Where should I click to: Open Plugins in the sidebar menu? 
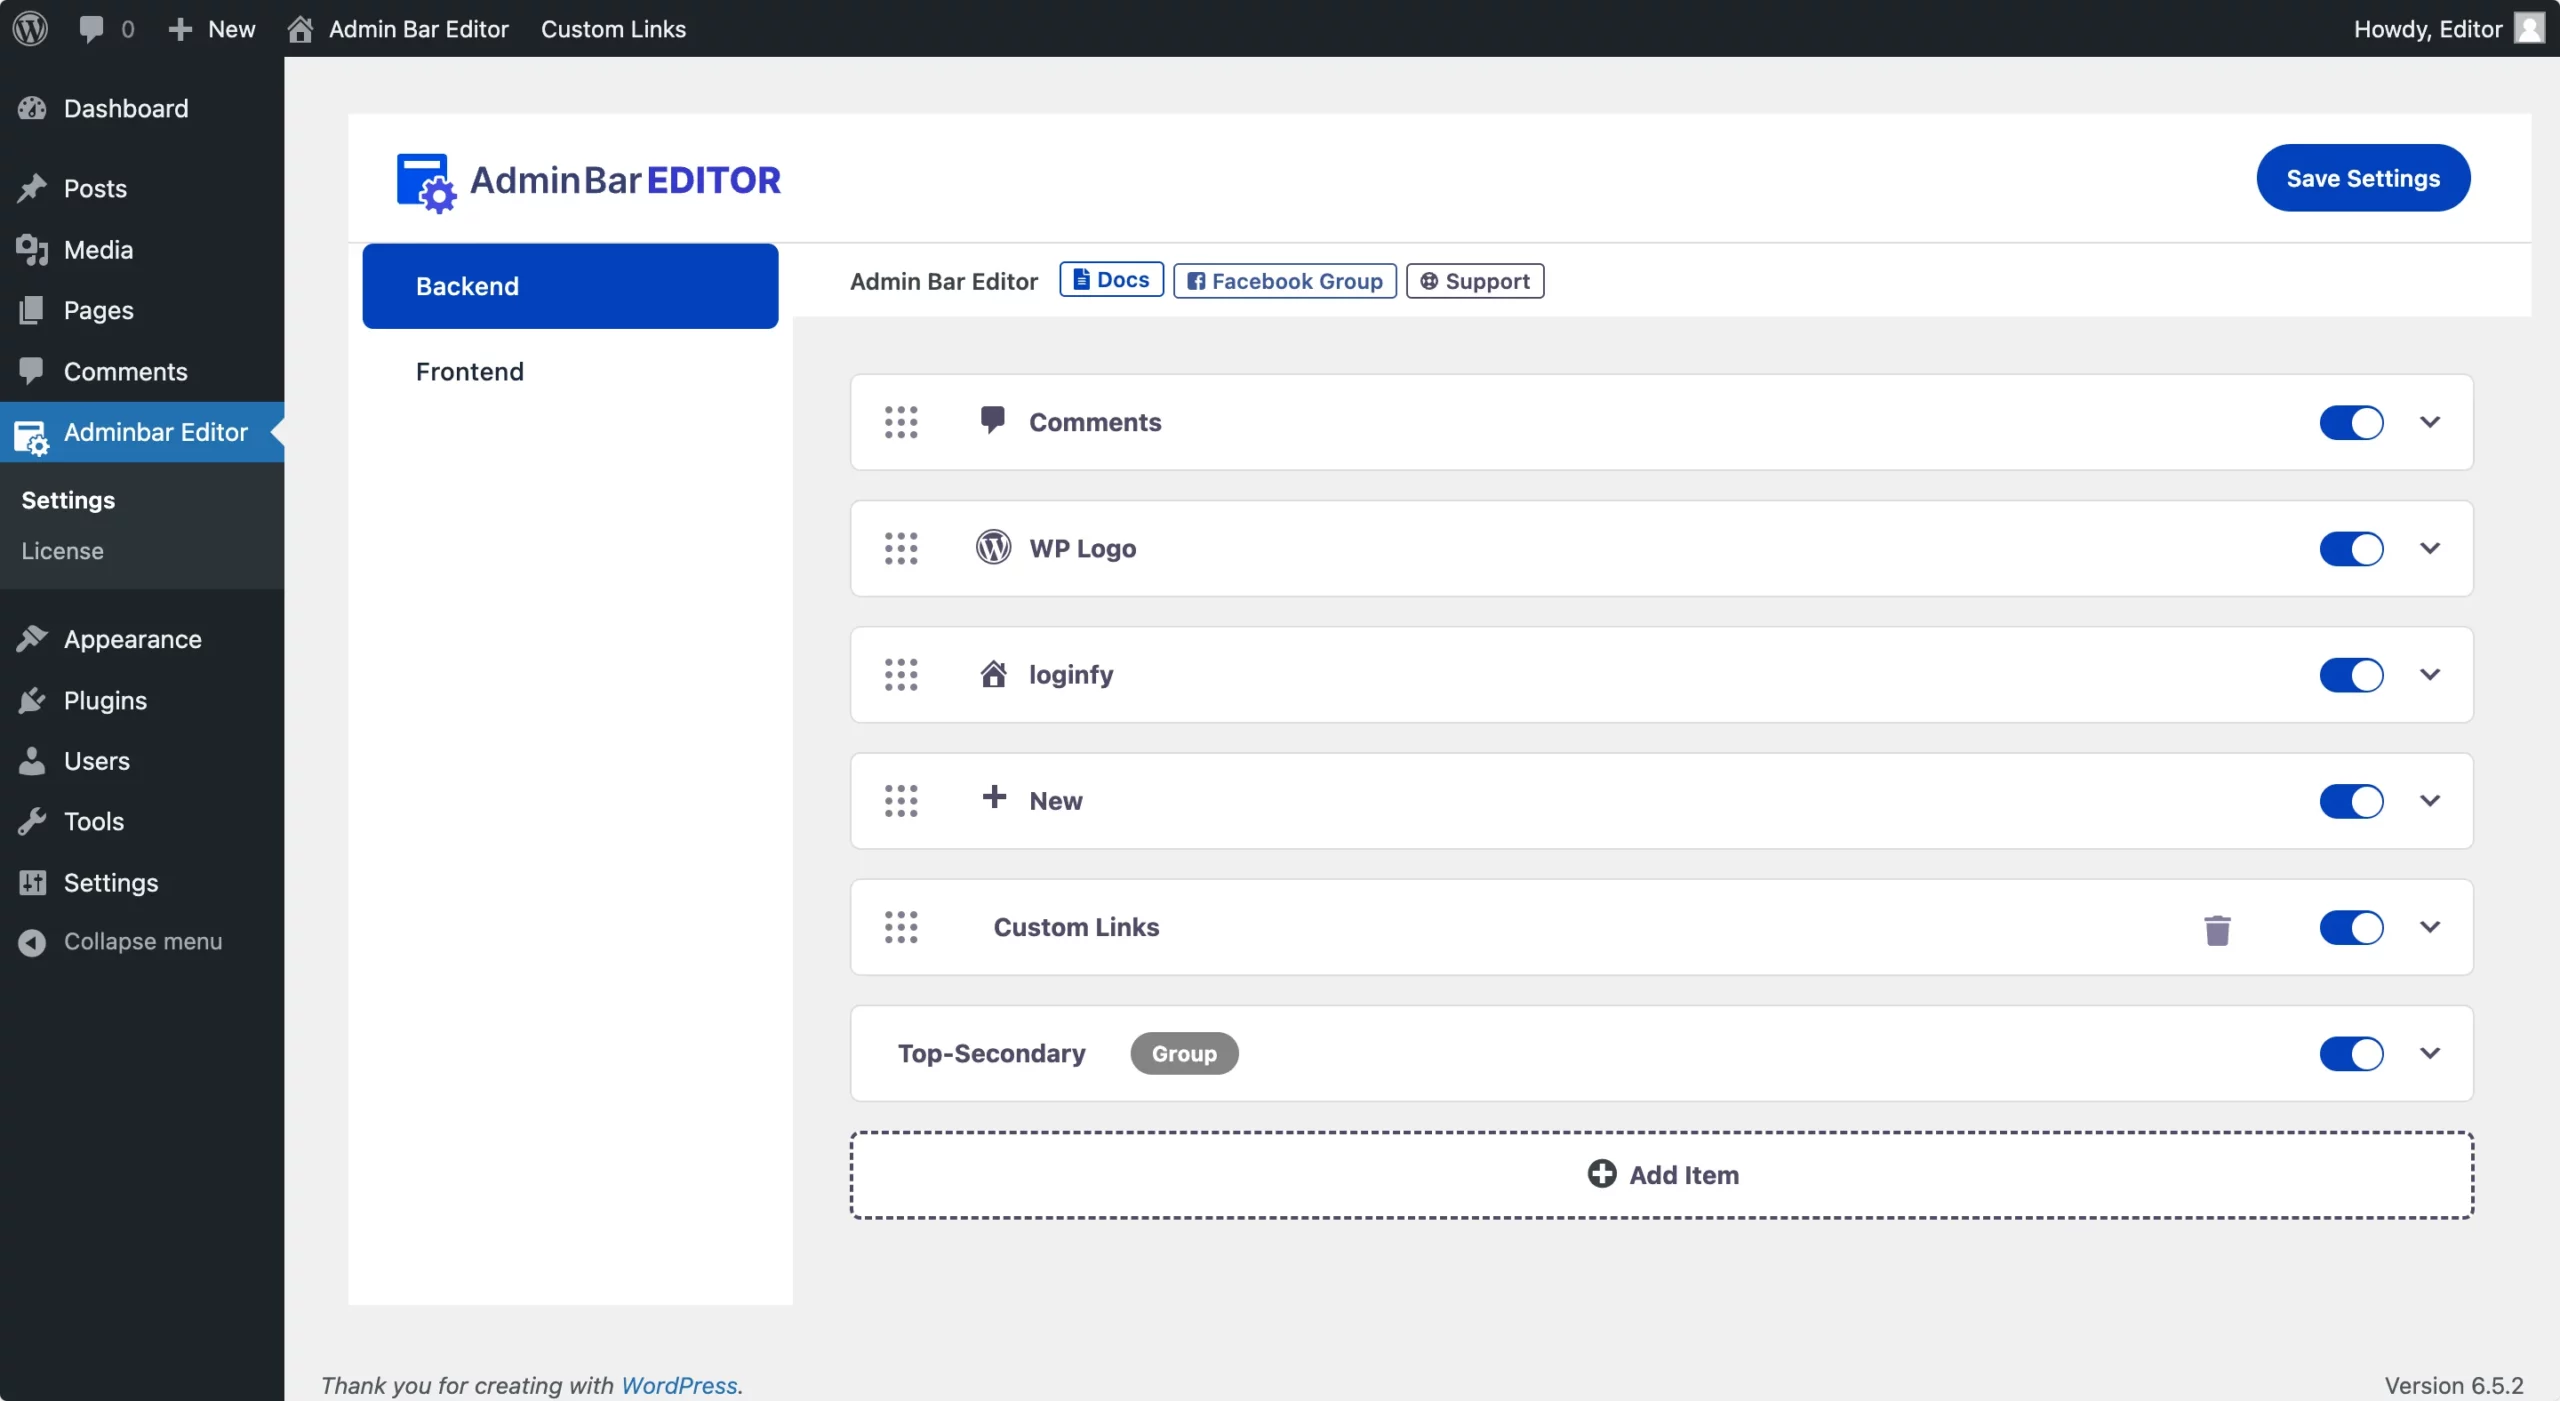click(105, 700)
